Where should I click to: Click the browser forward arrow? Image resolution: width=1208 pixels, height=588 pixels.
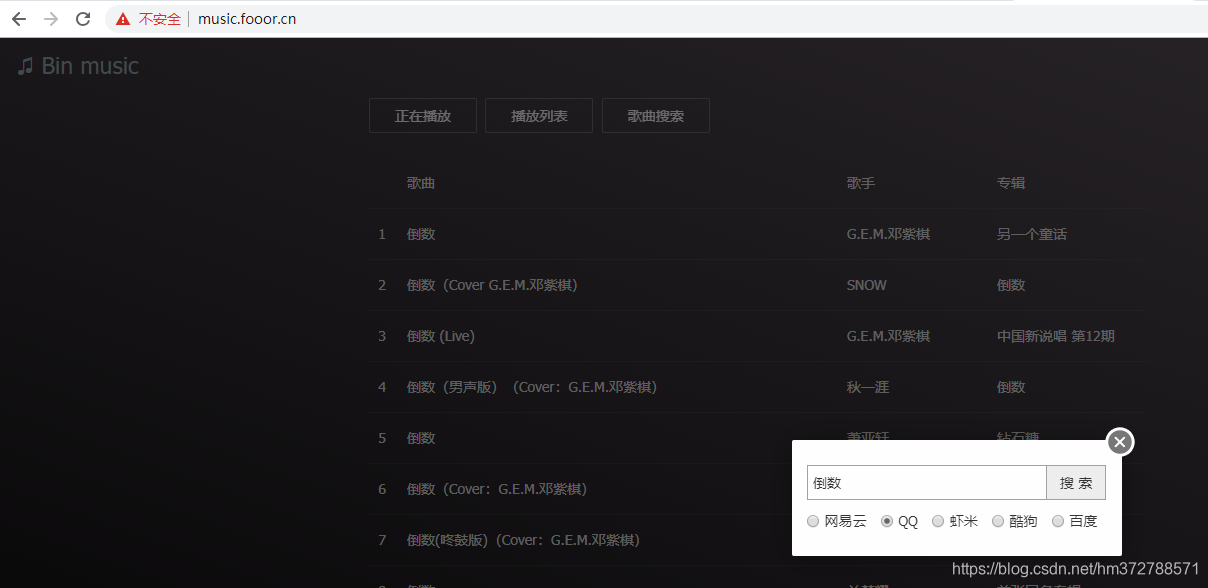(51, 19)
